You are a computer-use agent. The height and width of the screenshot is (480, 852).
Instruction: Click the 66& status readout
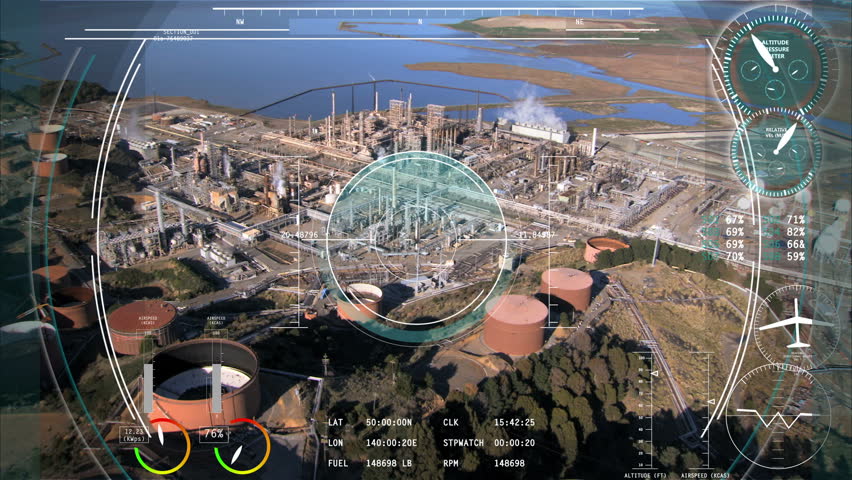795,245
